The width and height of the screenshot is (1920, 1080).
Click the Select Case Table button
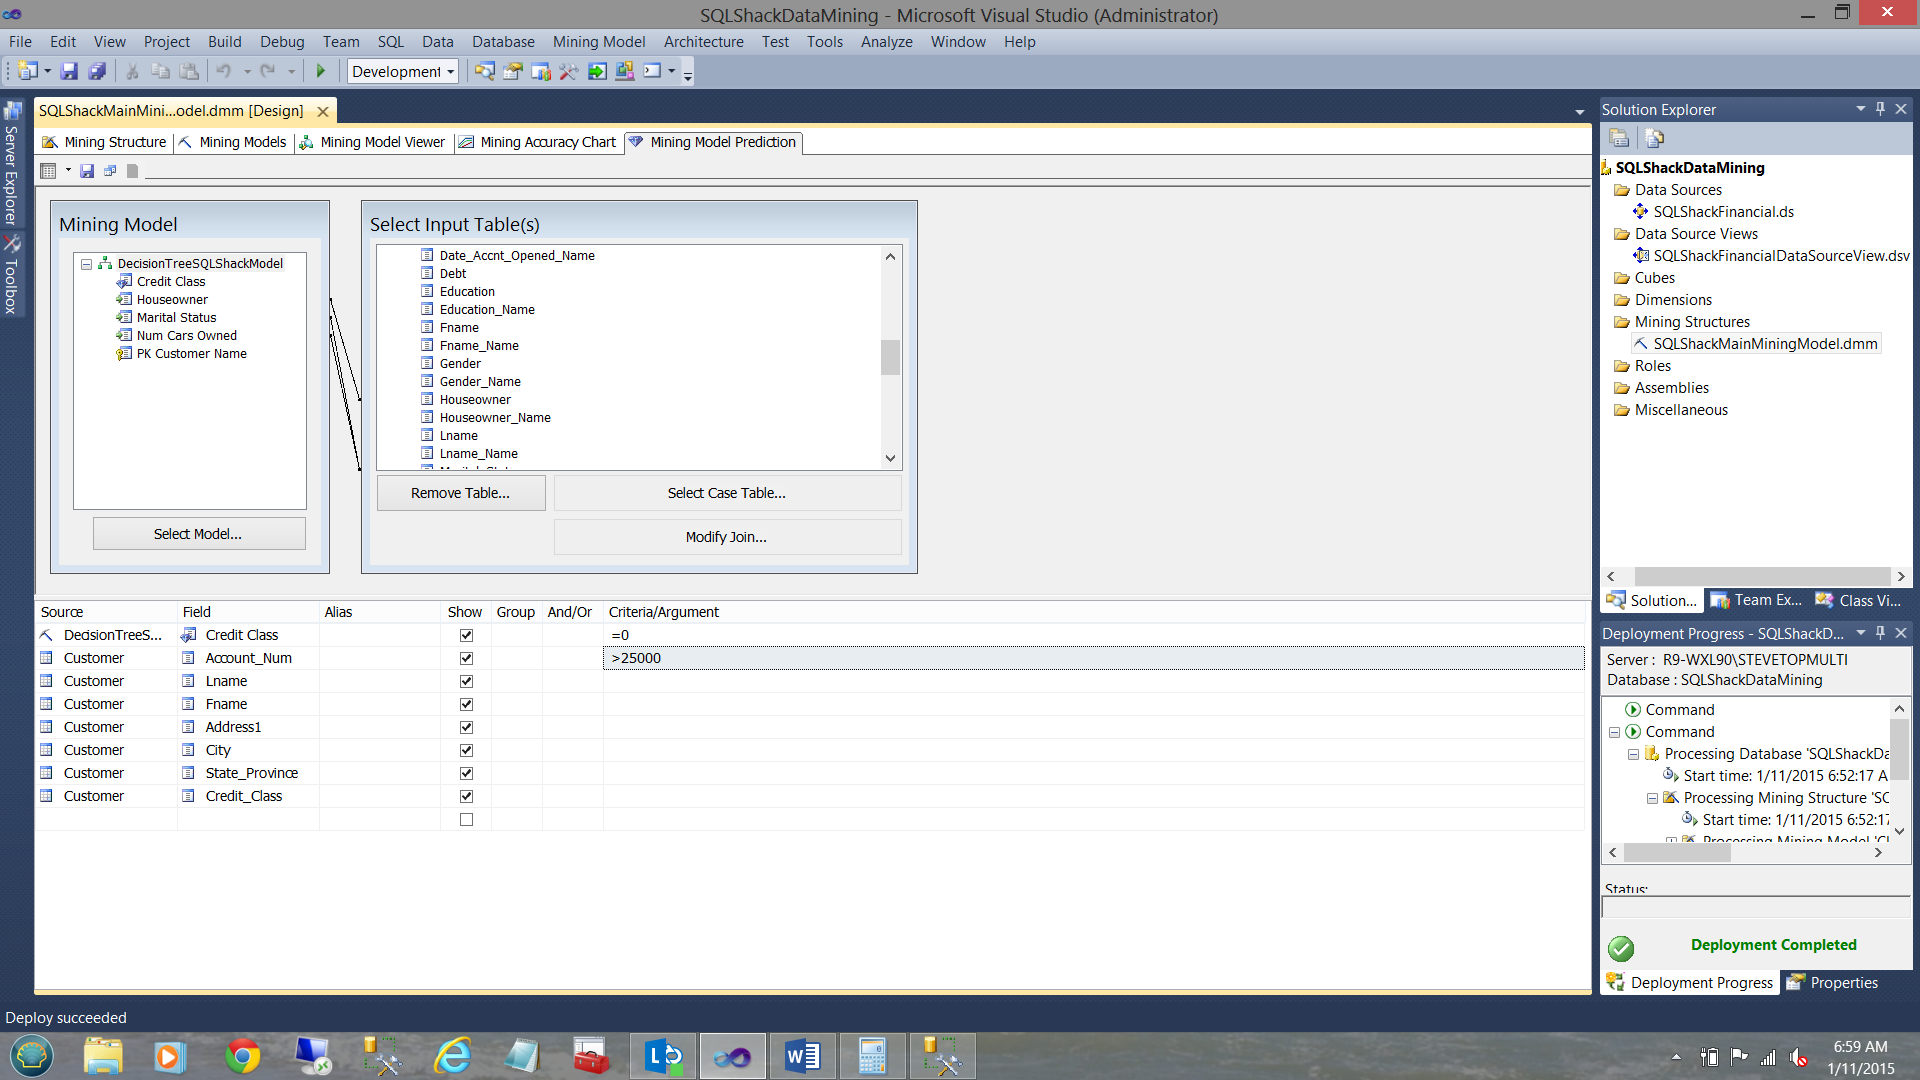coord(727,493)
